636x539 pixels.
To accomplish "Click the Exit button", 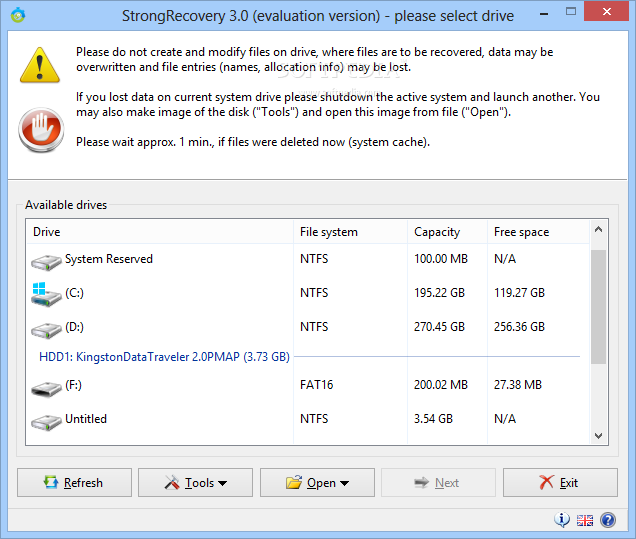I will click(560, 483).
